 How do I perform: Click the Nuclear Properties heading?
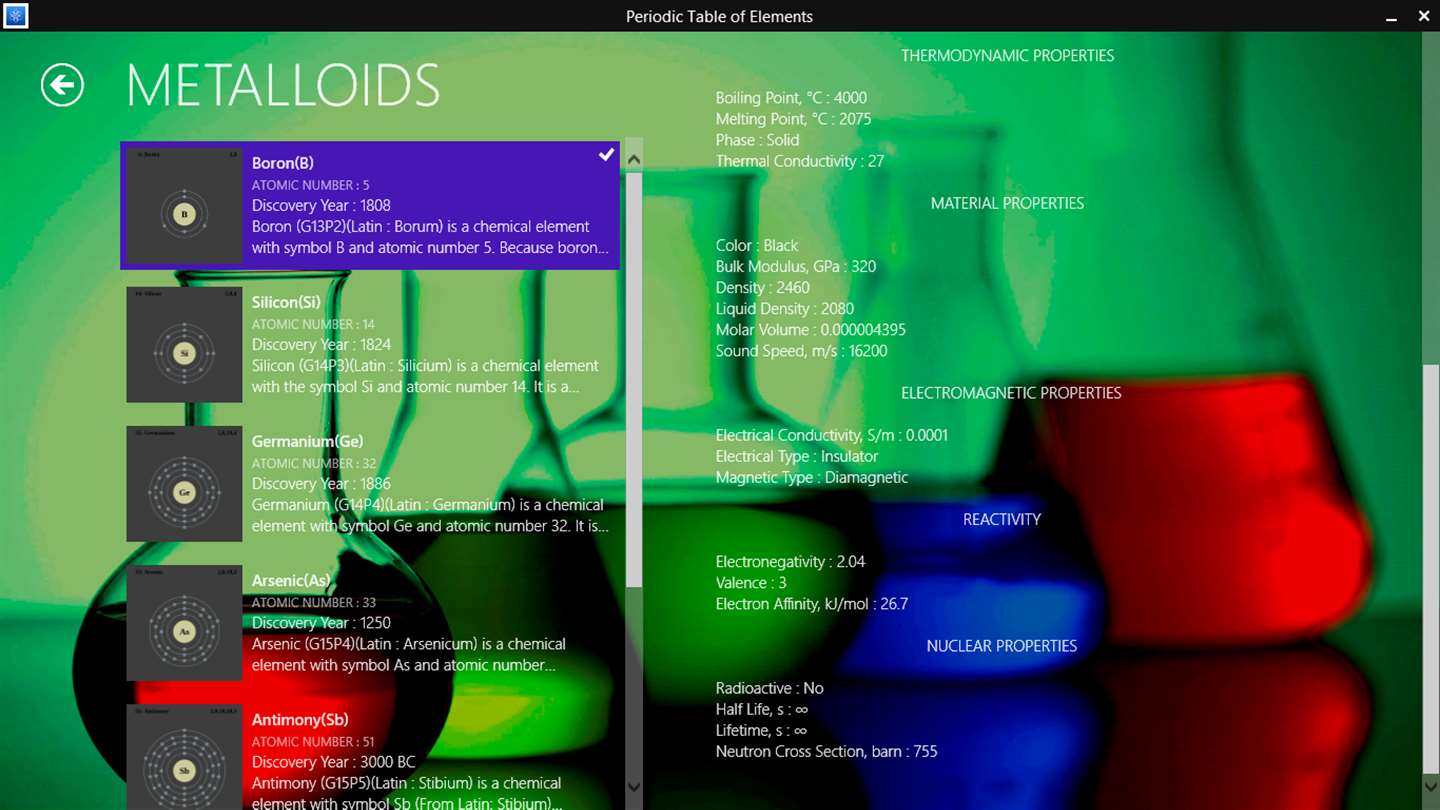[x=1002, y=646]
